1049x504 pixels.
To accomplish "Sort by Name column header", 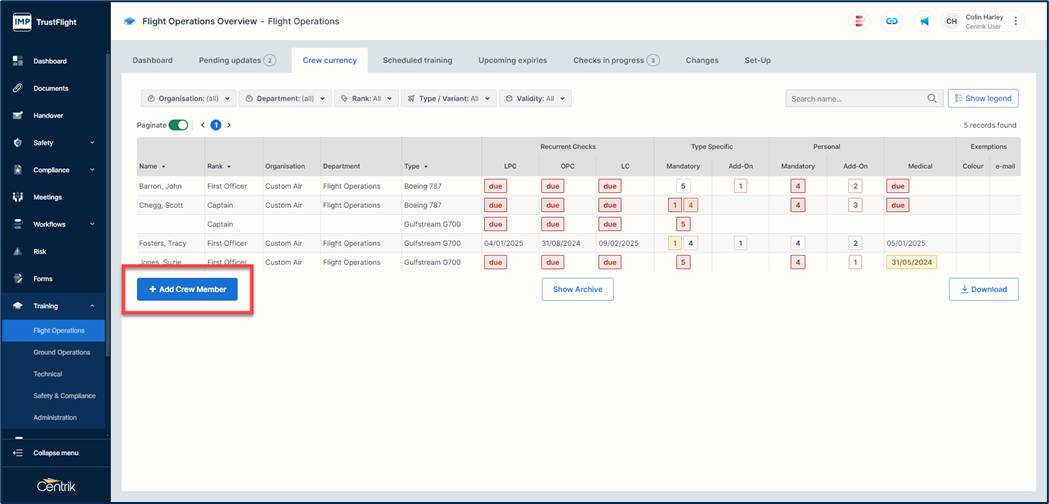I will tap(152, 166).
